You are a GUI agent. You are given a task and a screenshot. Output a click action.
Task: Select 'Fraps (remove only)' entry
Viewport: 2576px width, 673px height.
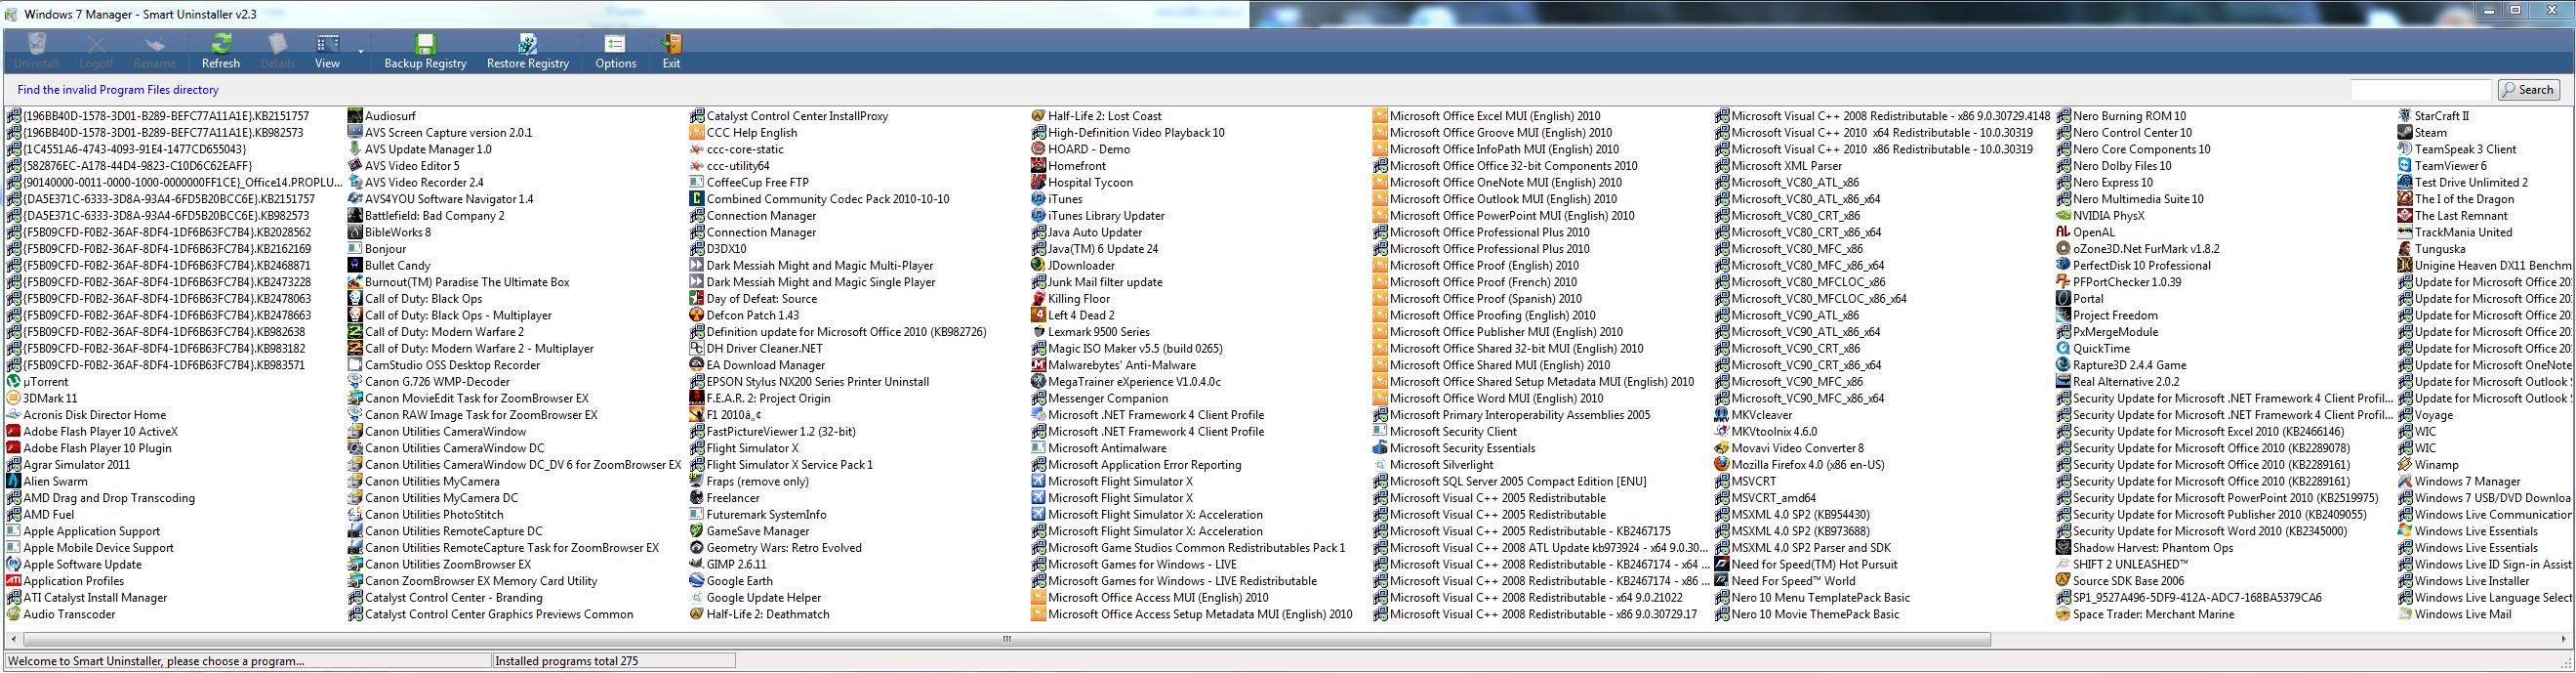749,482
